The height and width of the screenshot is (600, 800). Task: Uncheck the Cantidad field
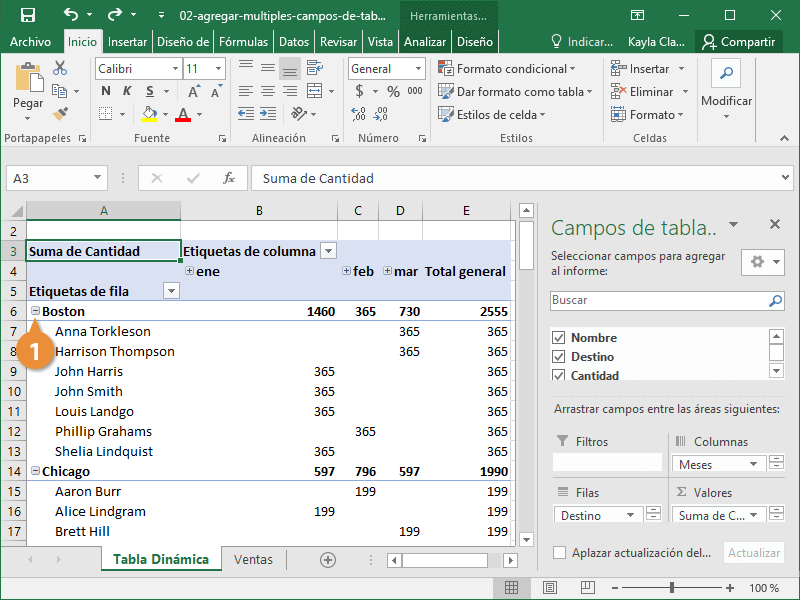[559, 376]
